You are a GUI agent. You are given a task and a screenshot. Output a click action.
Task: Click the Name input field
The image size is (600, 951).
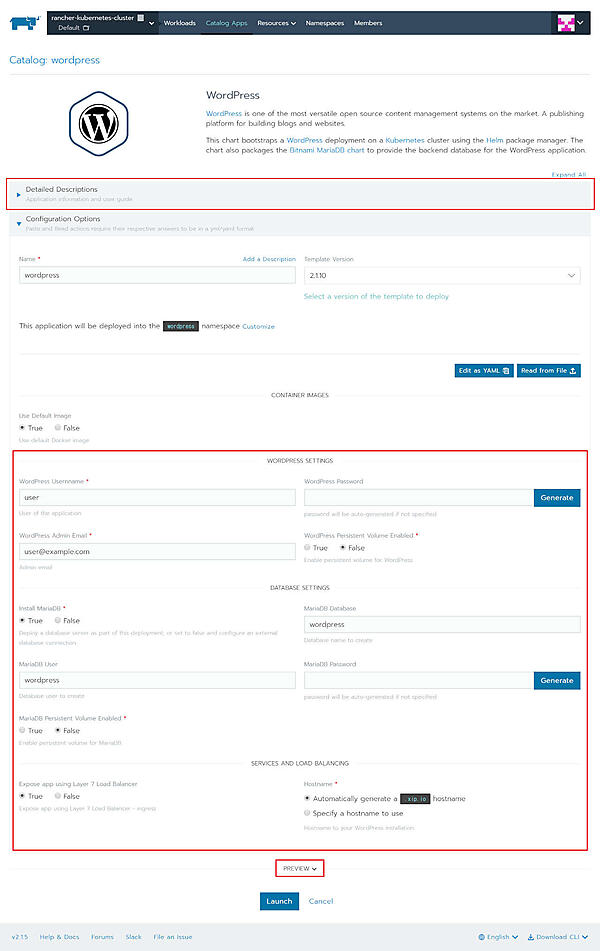(157, 275)
